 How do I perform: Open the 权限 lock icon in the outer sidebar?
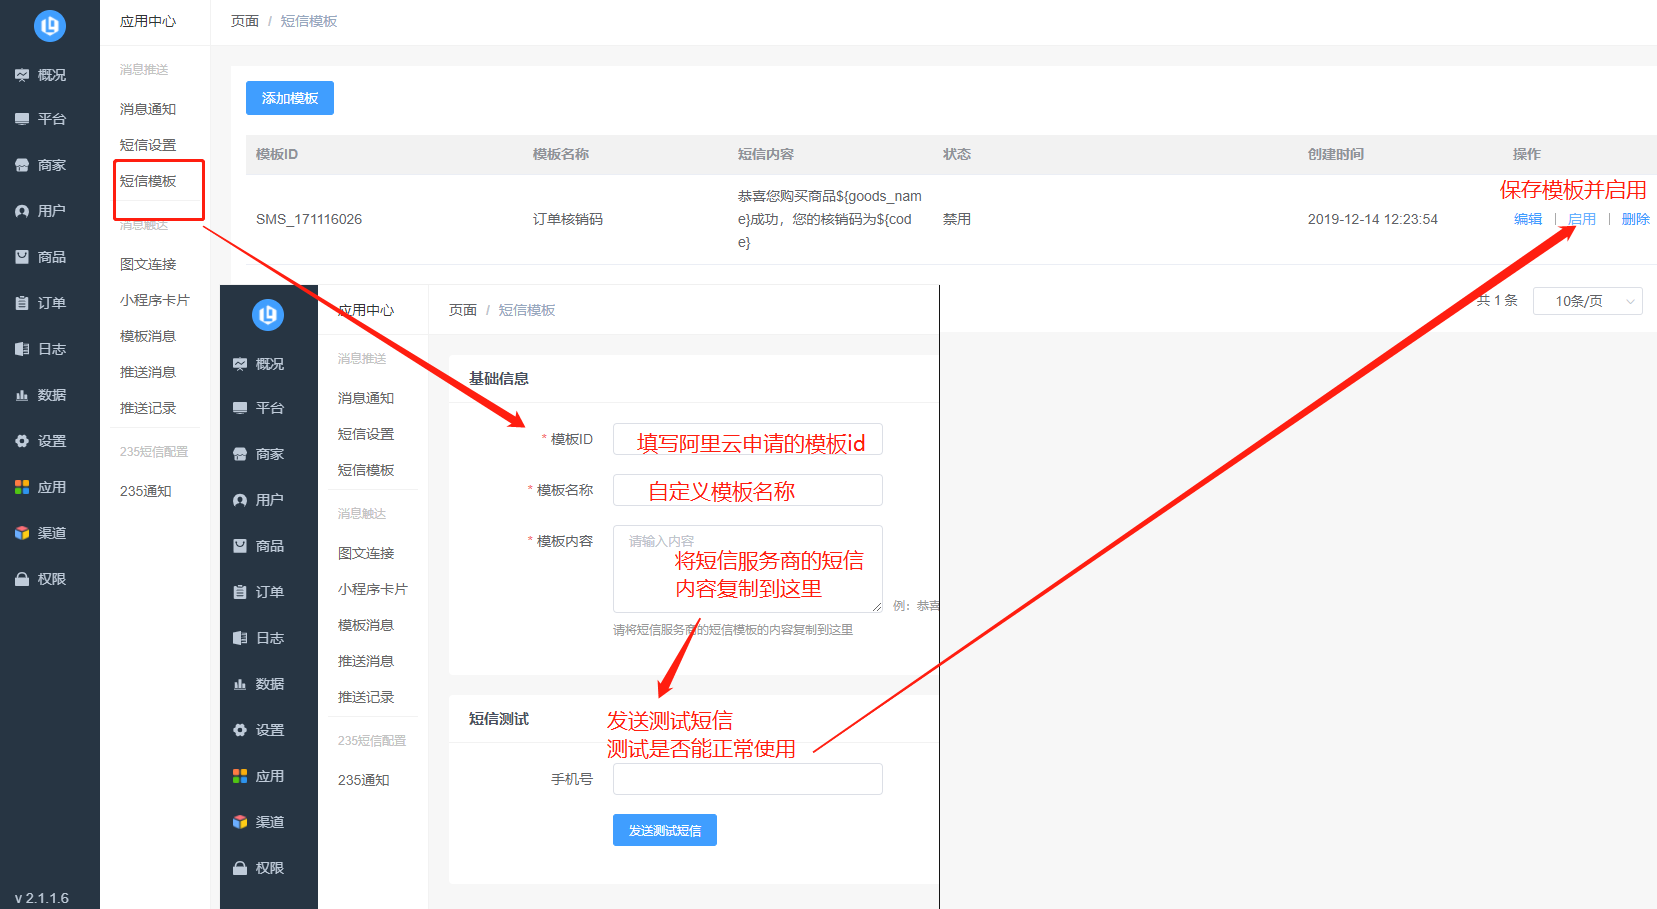point(22,579)
